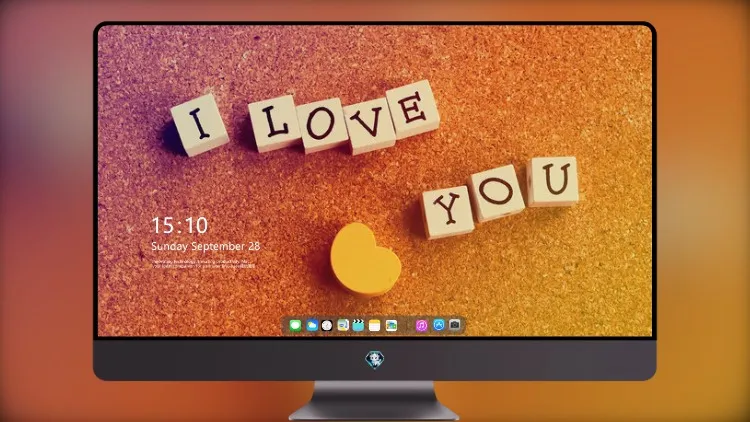
Task: Open the Weather app in the dock
Action: (312, 325)
